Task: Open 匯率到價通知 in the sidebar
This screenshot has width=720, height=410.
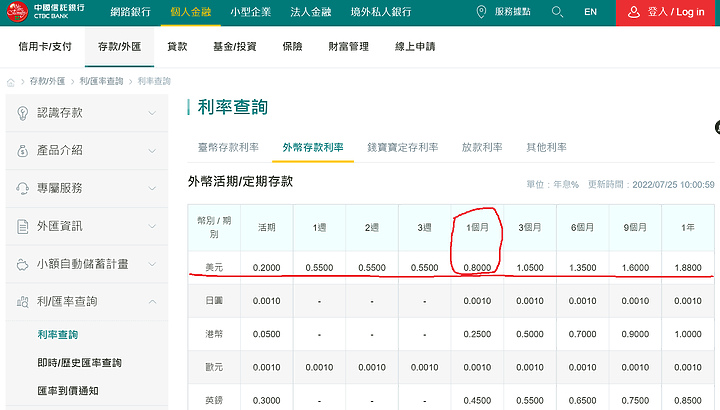Action: pyautogui.click(x=68, y=391)
